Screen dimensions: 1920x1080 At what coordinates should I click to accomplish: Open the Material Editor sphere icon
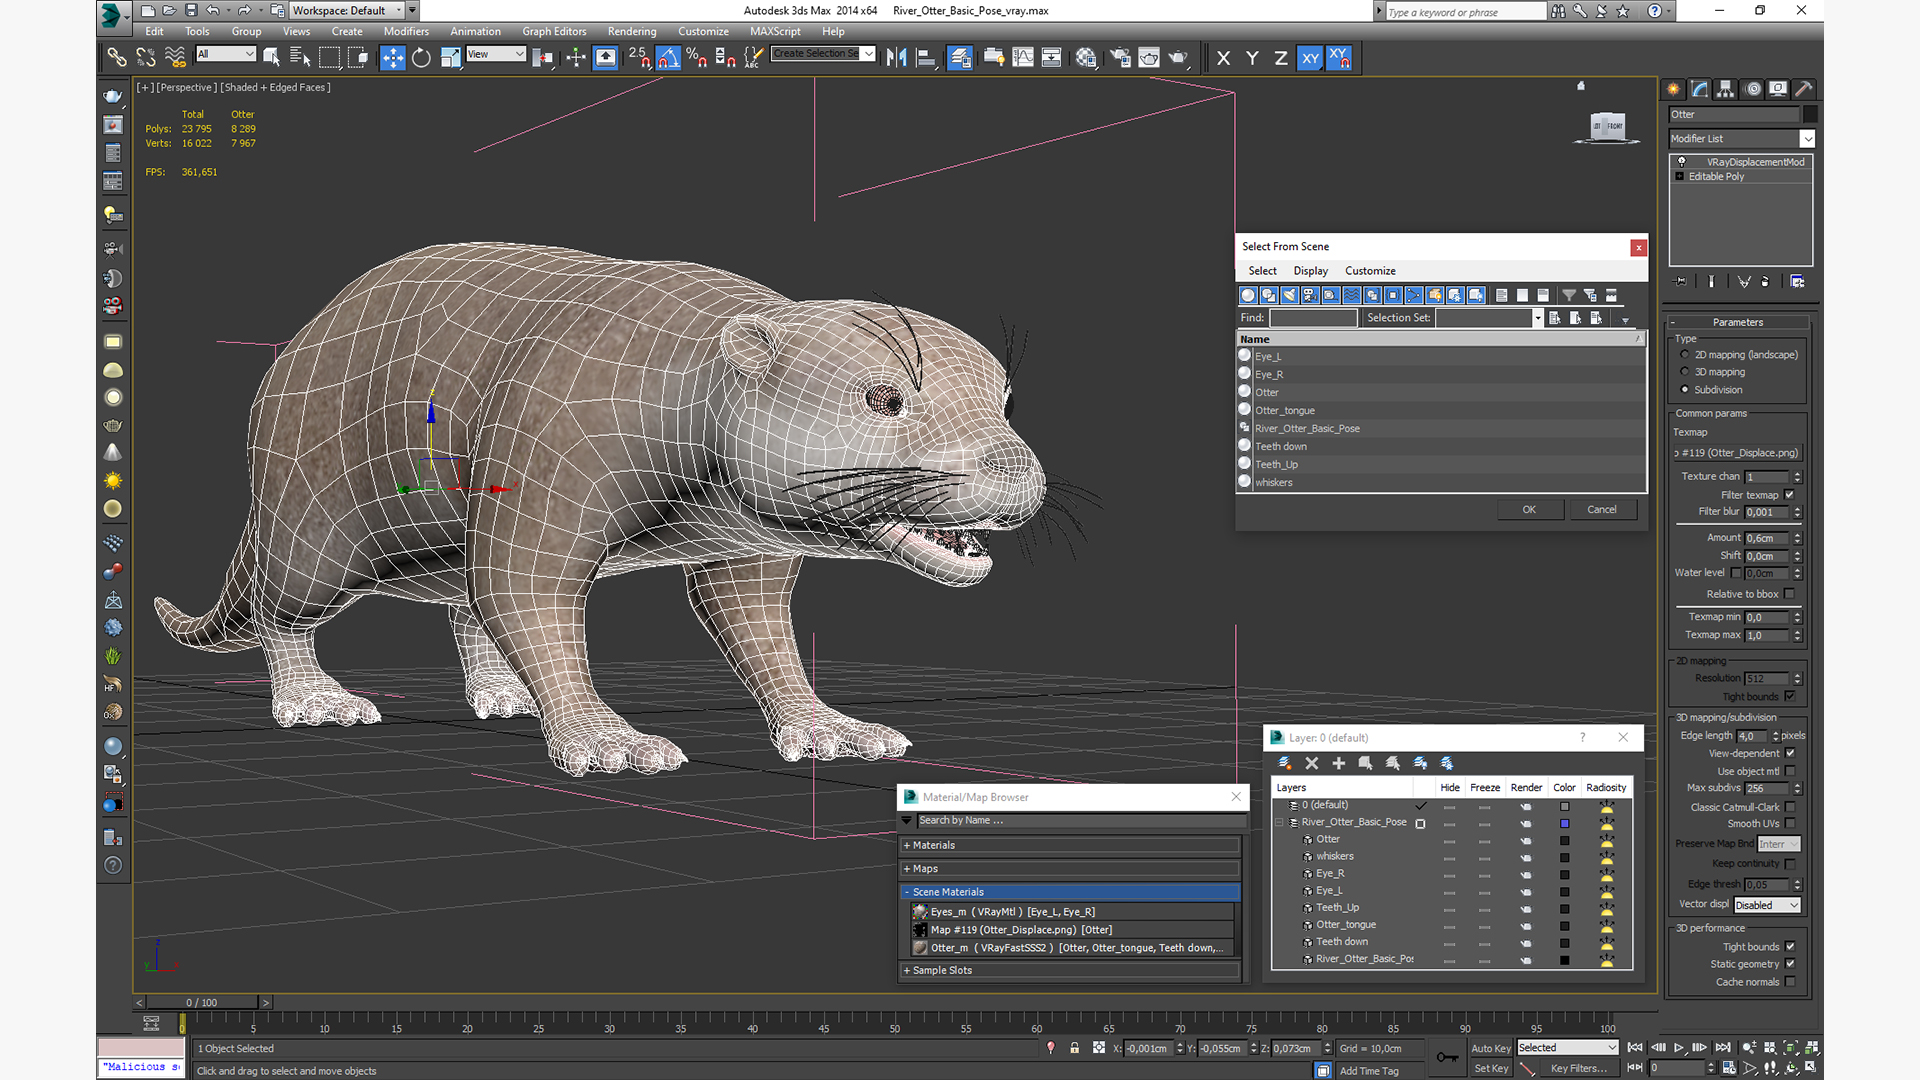(x=1086, y=58)
